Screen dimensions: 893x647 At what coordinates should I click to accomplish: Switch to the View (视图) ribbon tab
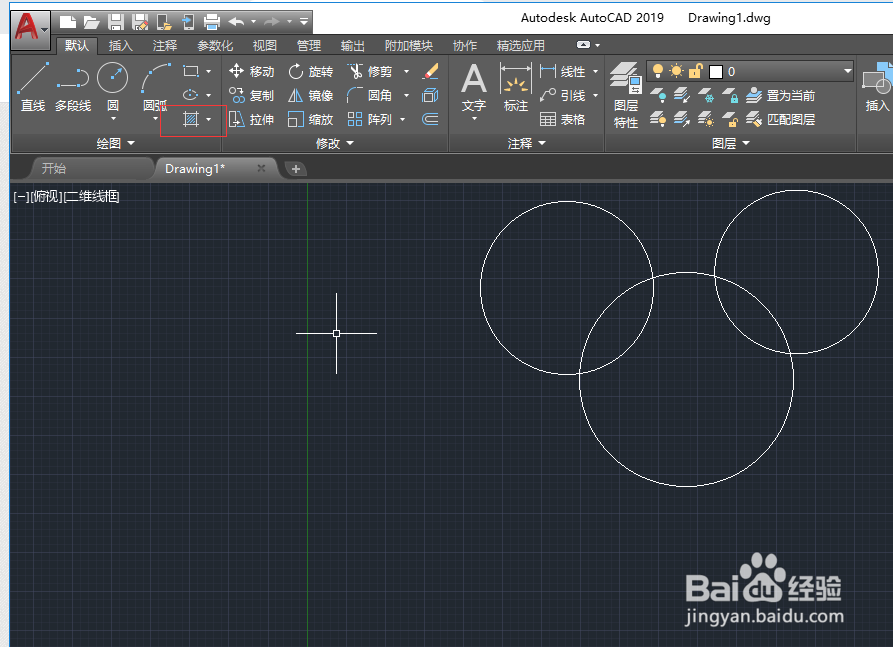pyautogui.click(x=264, y=46)
